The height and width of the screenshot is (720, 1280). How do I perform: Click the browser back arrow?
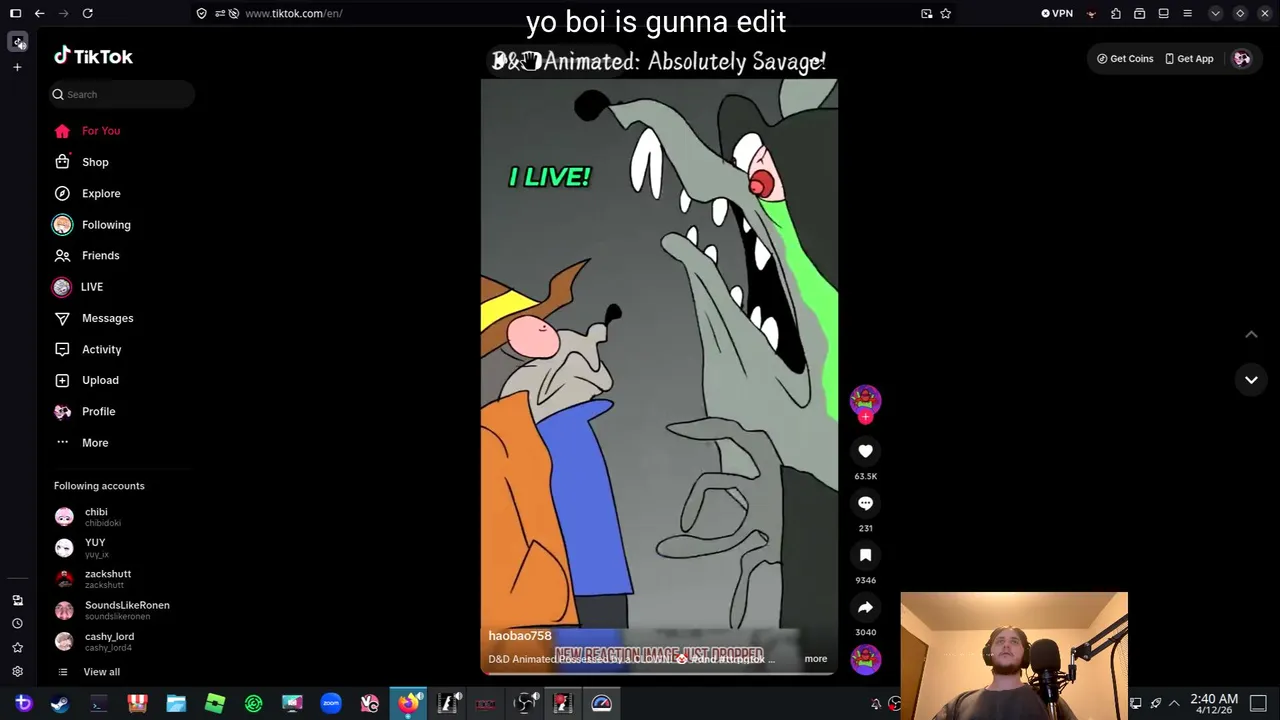coord(40,13)
